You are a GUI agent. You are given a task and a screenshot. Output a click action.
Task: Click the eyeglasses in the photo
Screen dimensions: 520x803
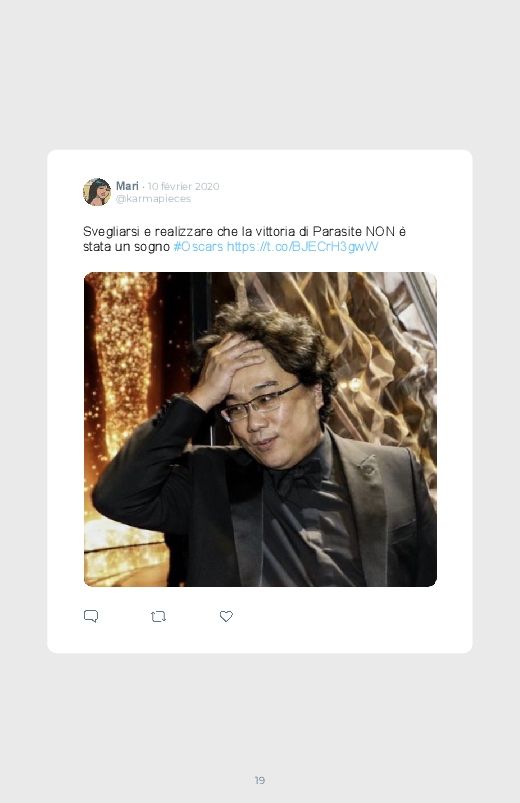259,404
